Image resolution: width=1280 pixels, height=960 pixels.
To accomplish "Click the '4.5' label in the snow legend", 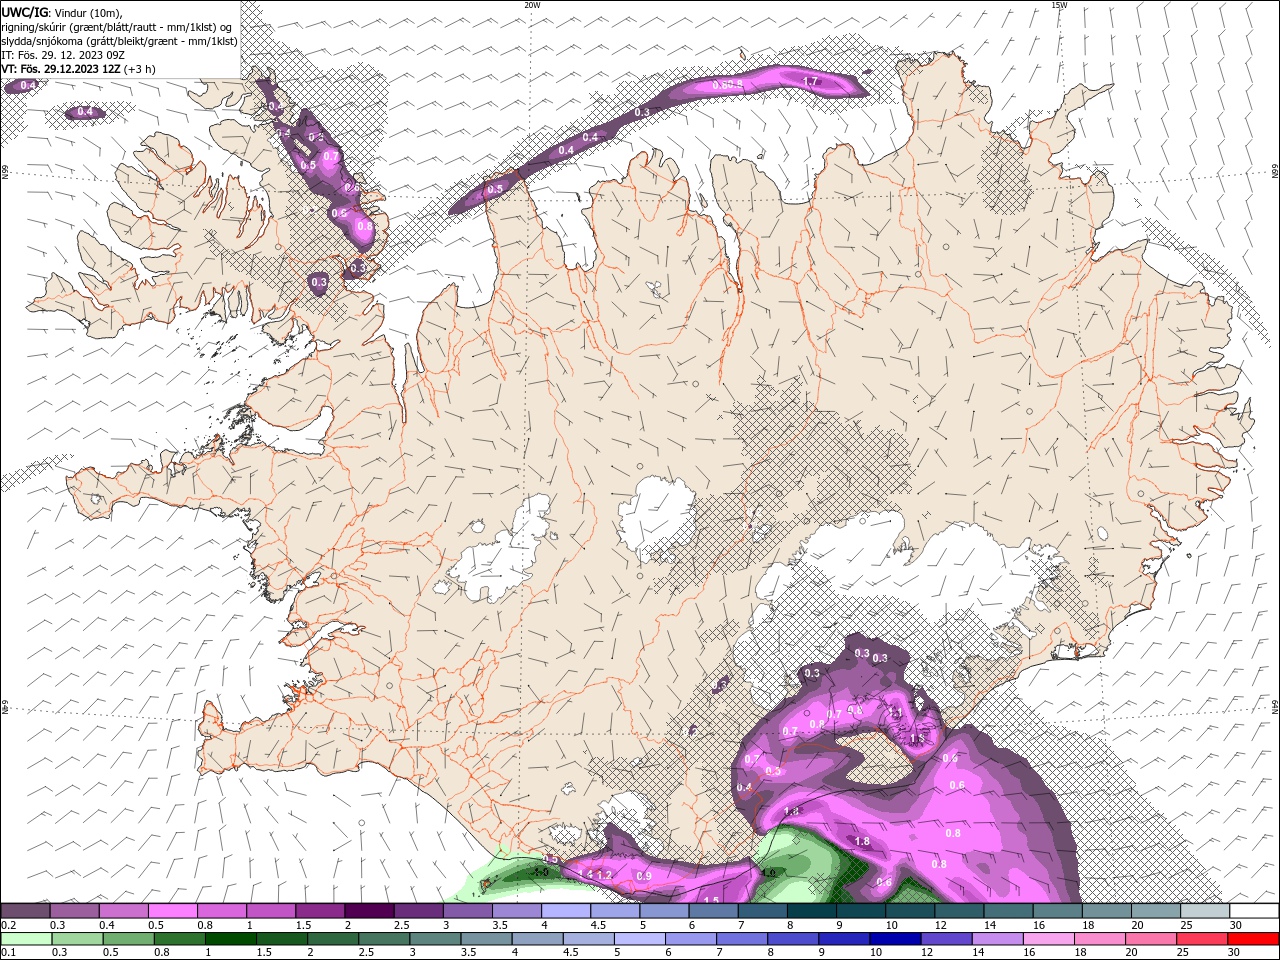I will (x=598, y=925).
